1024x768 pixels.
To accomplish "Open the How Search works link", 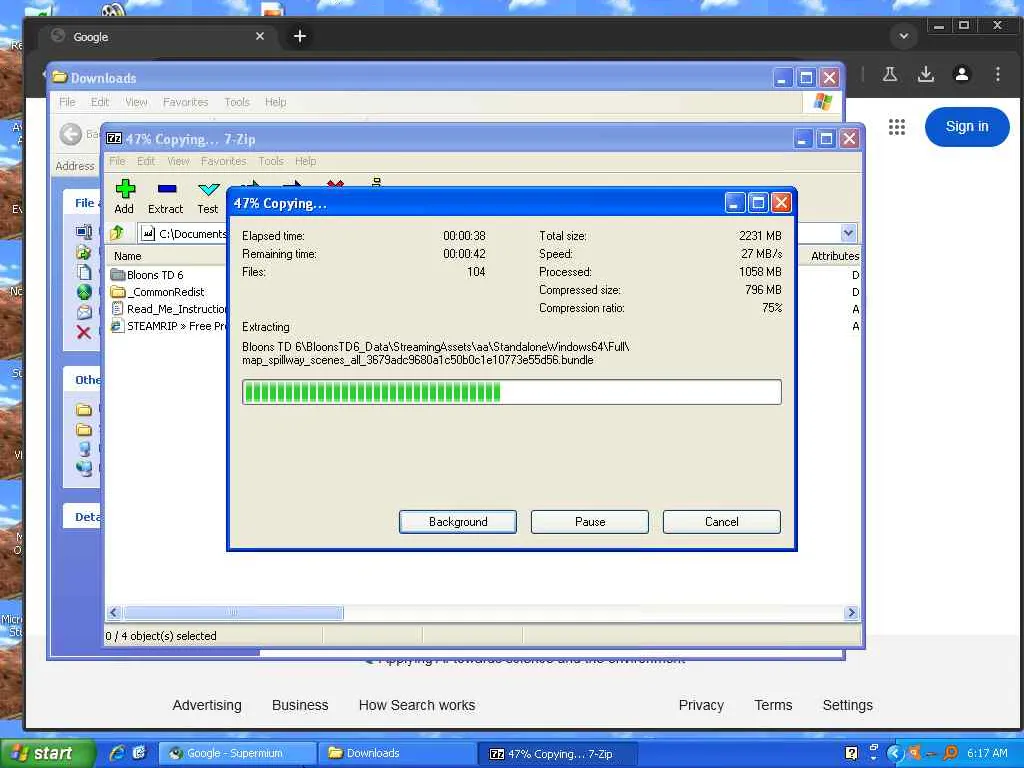I will [x=417, y=705].
